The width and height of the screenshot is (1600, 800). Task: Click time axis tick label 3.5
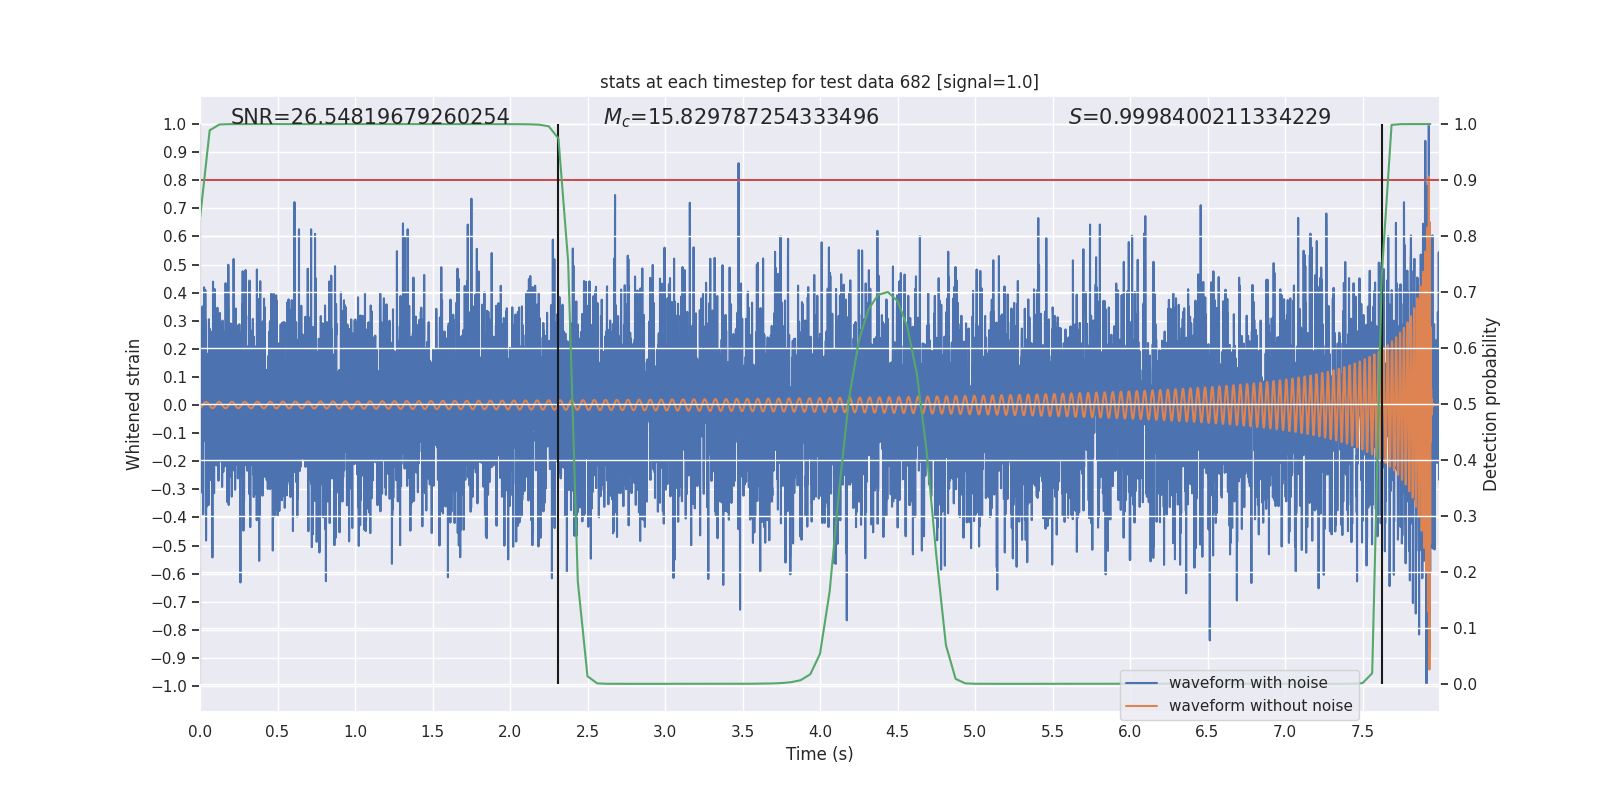(742, 731)
